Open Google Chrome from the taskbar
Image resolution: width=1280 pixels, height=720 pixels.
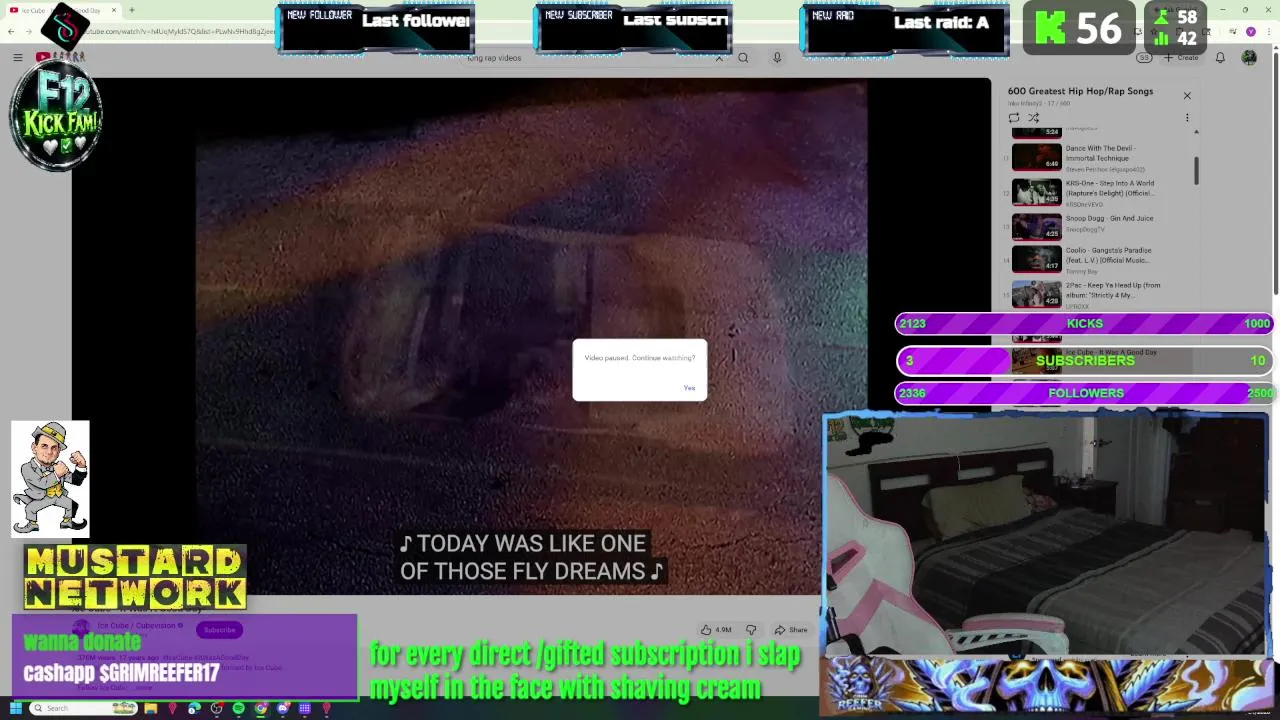pos(261,708)
